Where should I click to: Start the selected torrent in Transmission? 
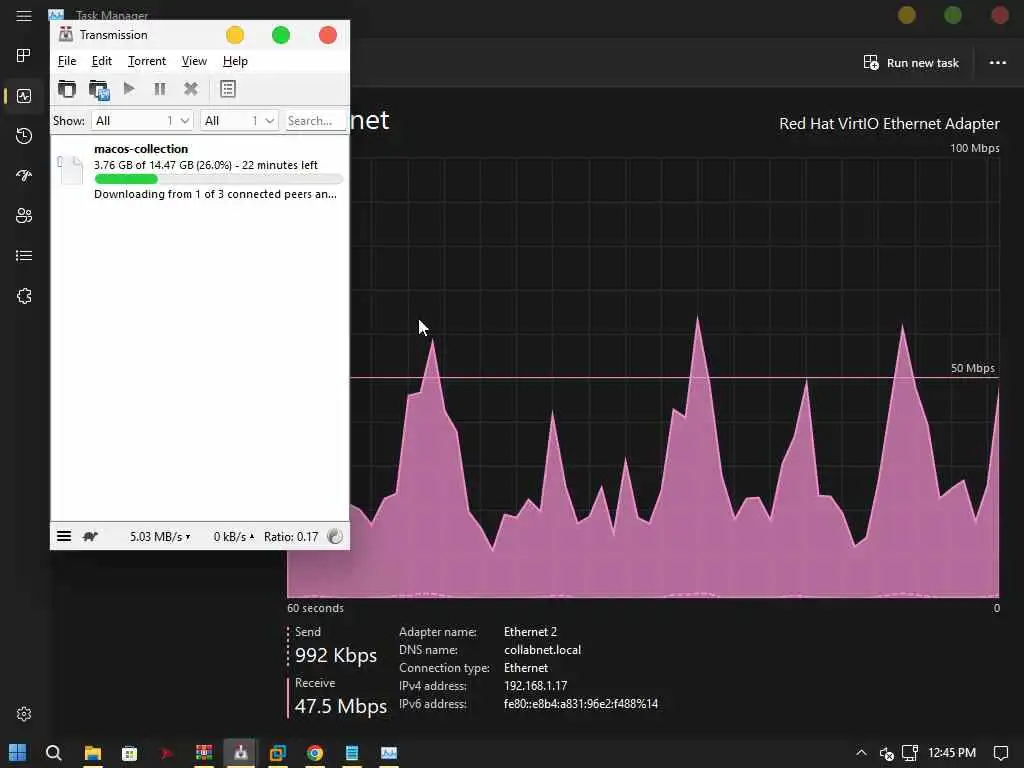click(129, 88)
